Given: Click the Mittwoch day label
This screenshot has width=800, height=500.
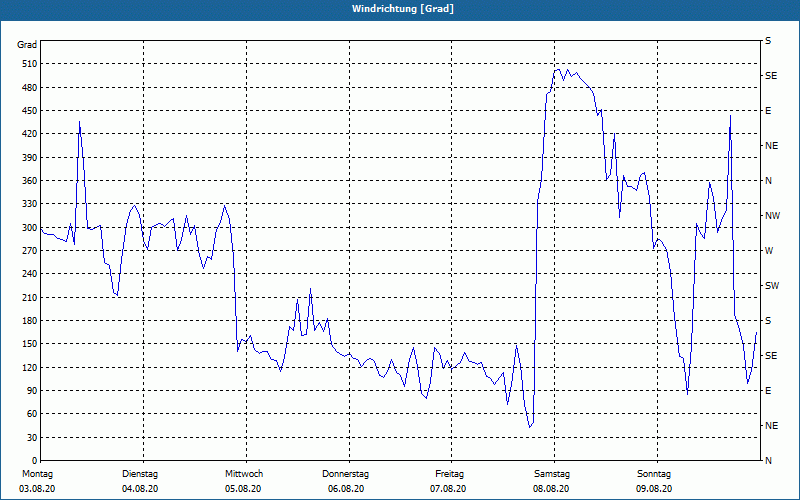Looking at the screenshot, I should [x=244, y=474].
